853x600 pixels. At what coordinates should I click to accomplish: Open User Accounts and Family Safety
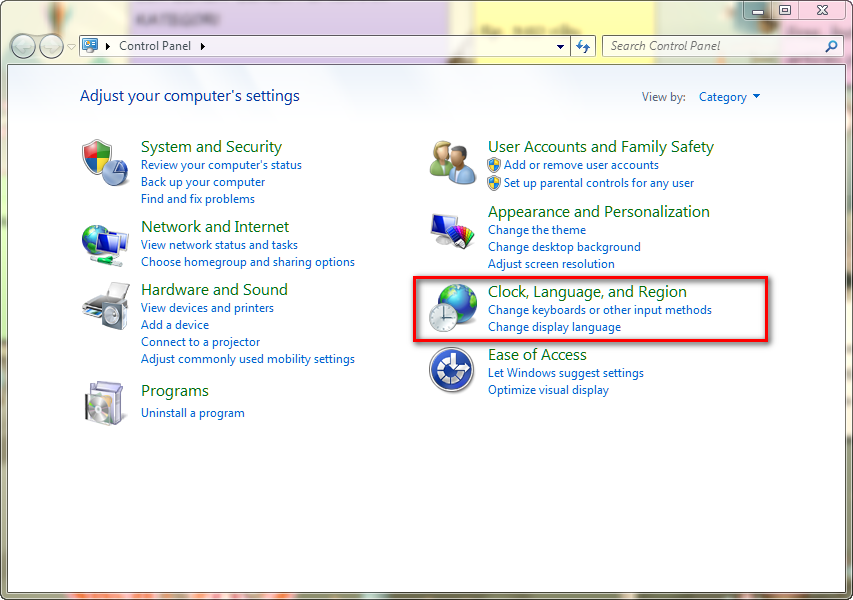coord(601,147)
